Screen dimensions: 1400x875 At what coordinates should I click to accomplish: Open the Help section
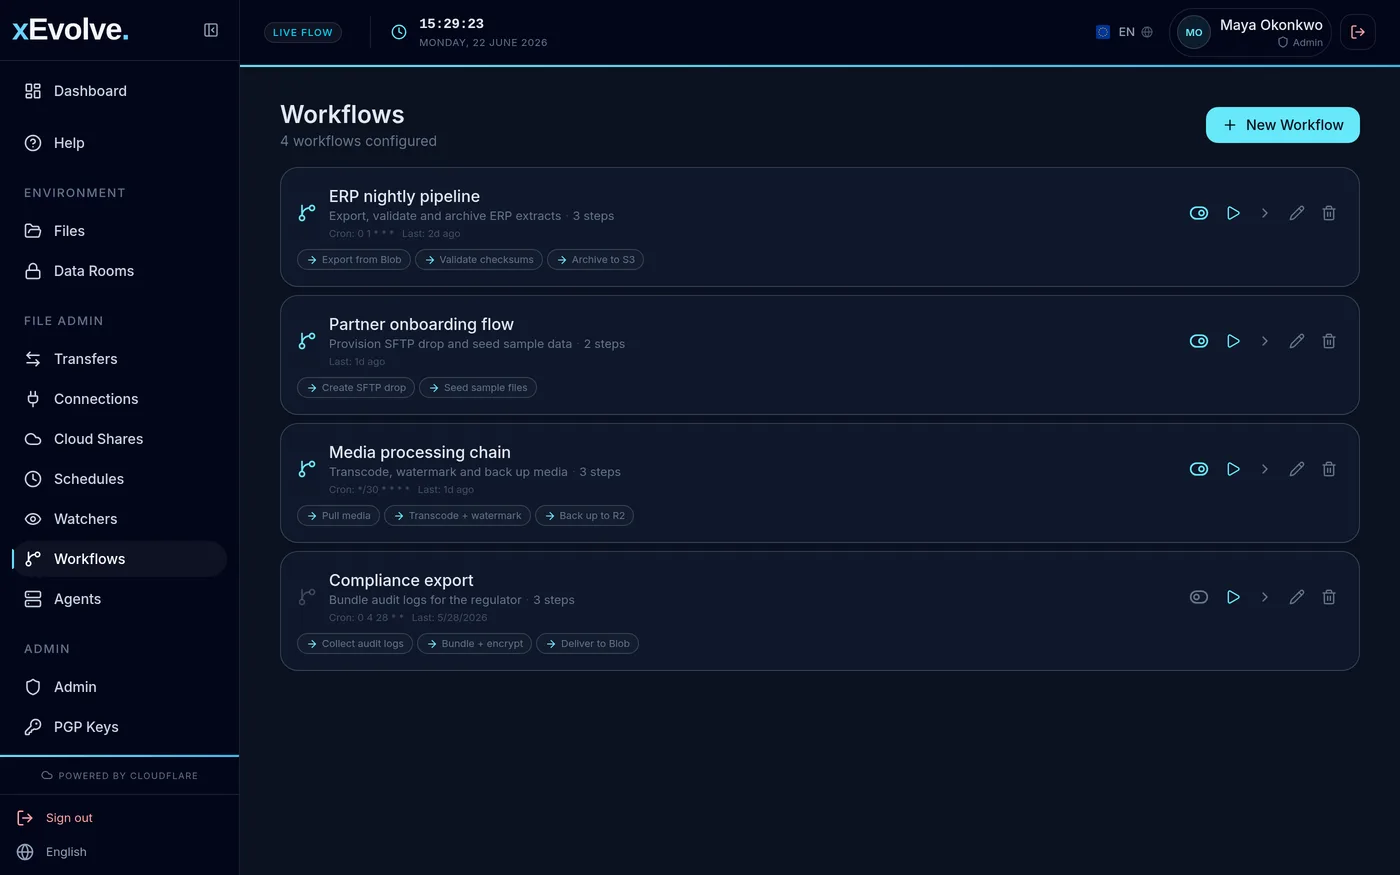click(x=119, y=143)
